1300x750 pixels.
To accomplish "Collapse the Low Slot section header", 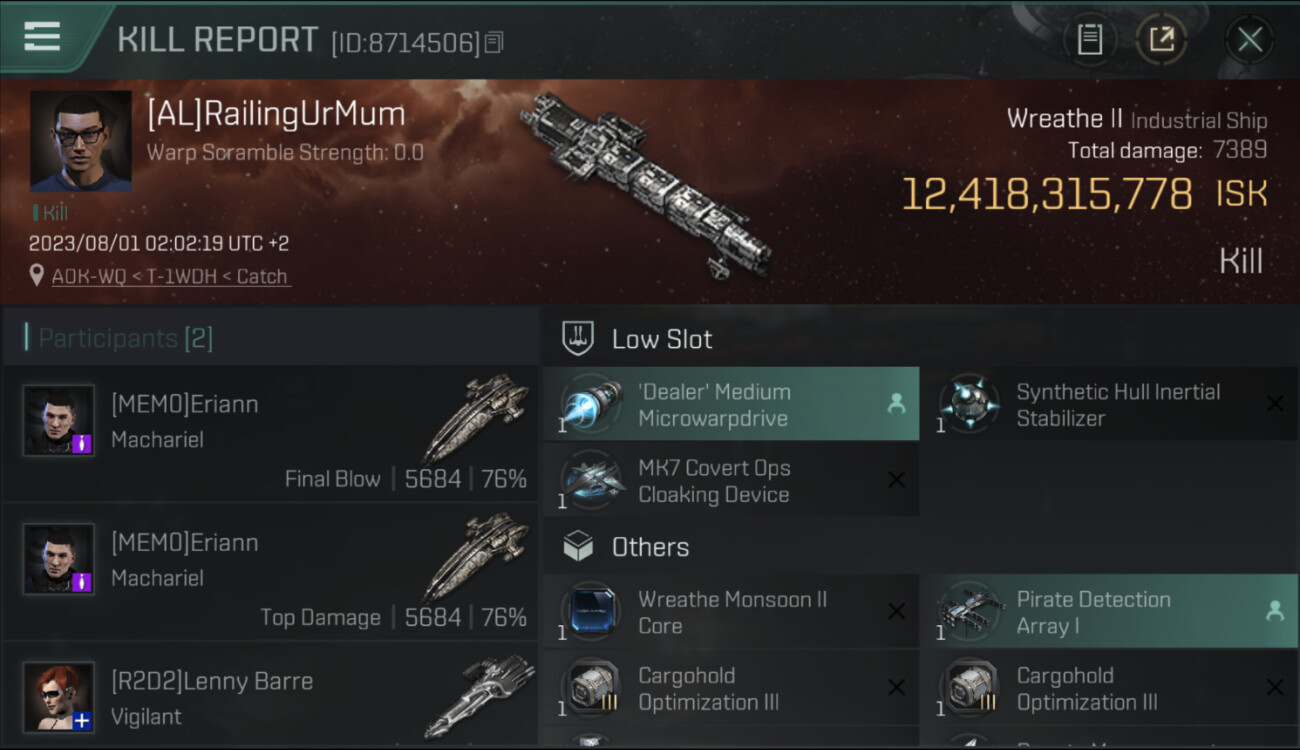I will [x=920, y=339].
